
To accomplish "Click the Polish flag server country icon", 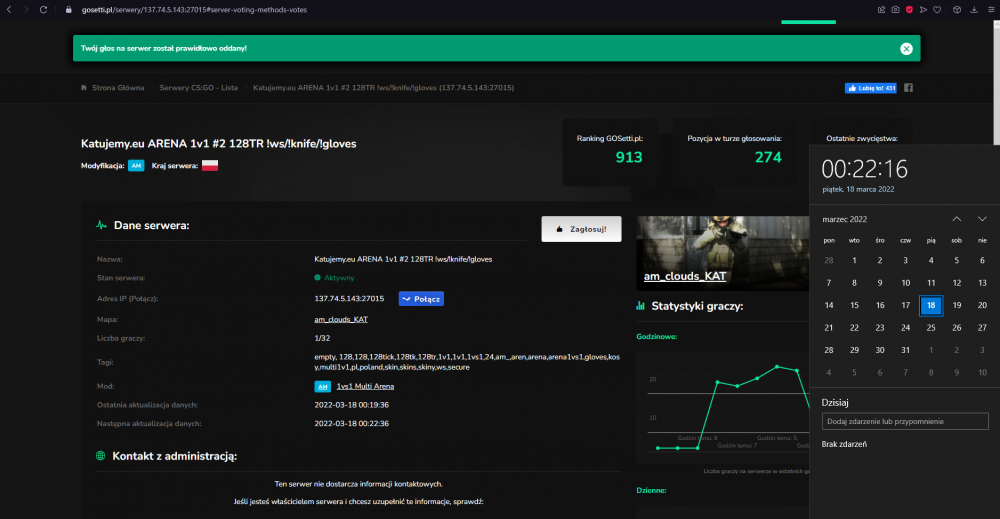I will pos(210,166).
